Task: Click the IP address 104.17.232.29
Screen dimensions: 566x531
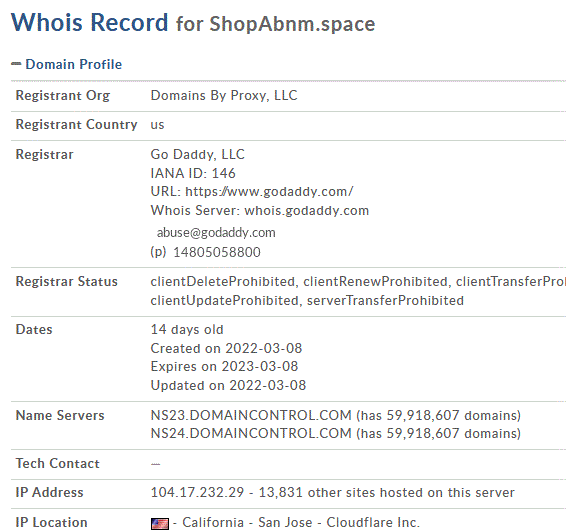Action: tap(197, 492)
